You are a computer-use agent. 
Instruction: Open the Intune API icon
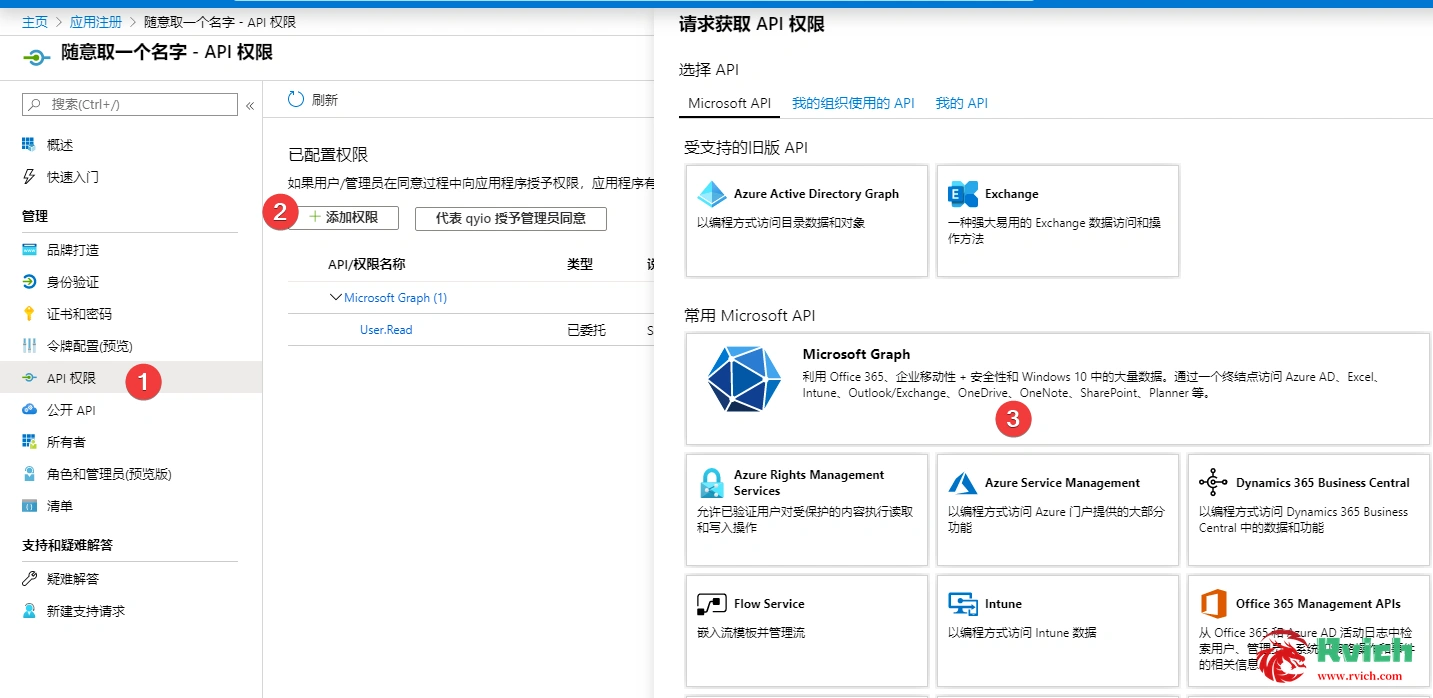pos(963,604)
